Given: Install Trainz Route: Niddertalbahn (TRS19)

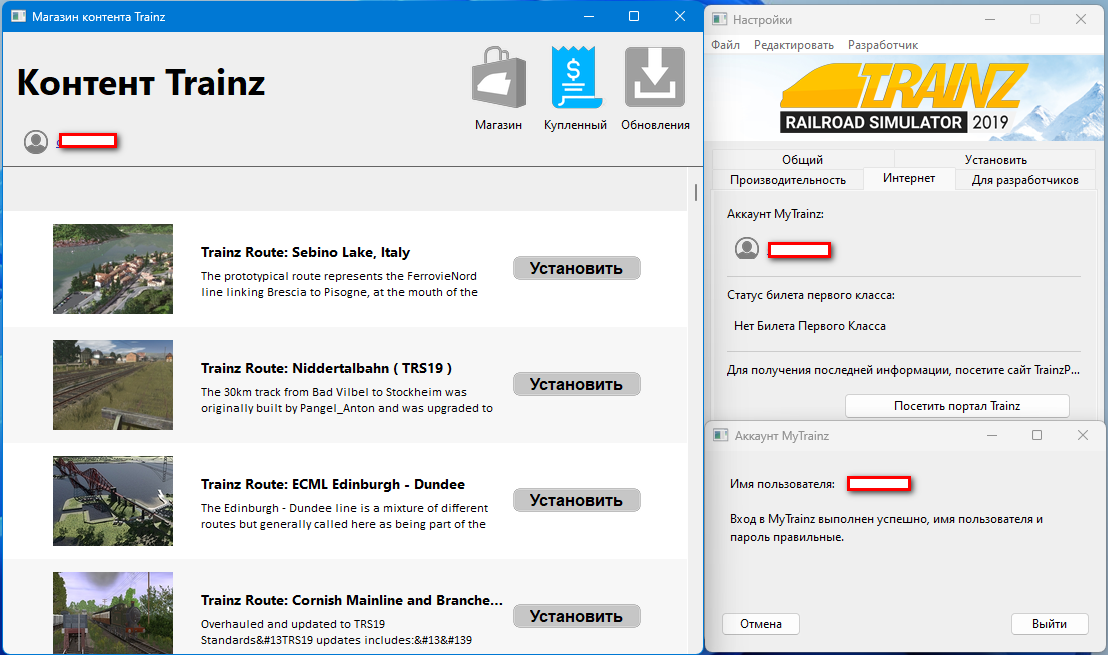Looking at the screenshot, I should pos(577,384).
